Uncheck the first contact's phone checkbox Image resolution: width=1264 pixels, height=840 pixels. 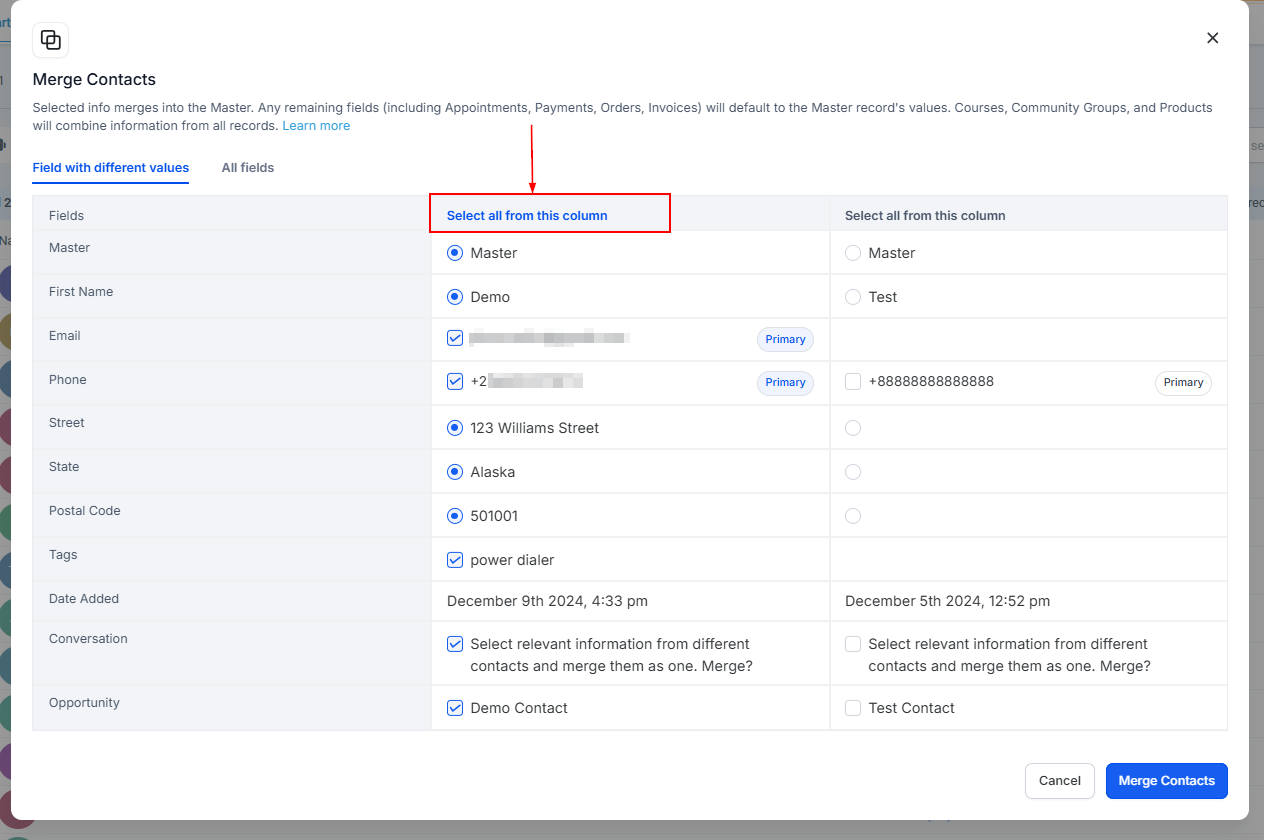[455, 381]
